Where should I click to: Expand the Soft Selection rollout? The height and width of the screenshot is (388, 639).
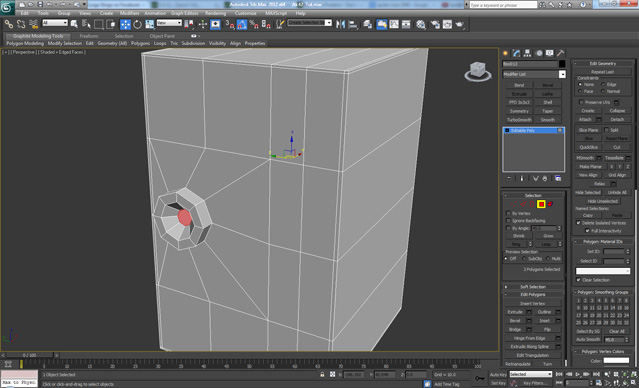533,287
